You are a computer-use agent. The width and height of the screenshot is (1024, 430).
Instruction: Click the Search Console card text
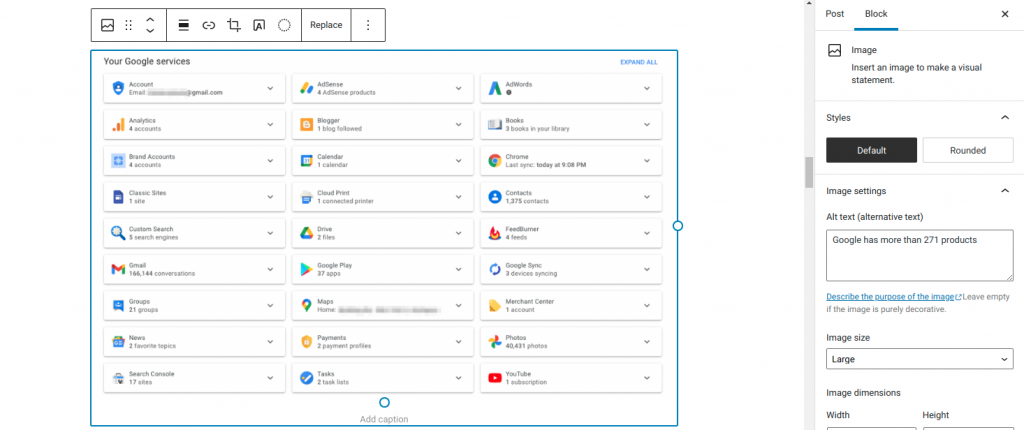coord(152,378)
